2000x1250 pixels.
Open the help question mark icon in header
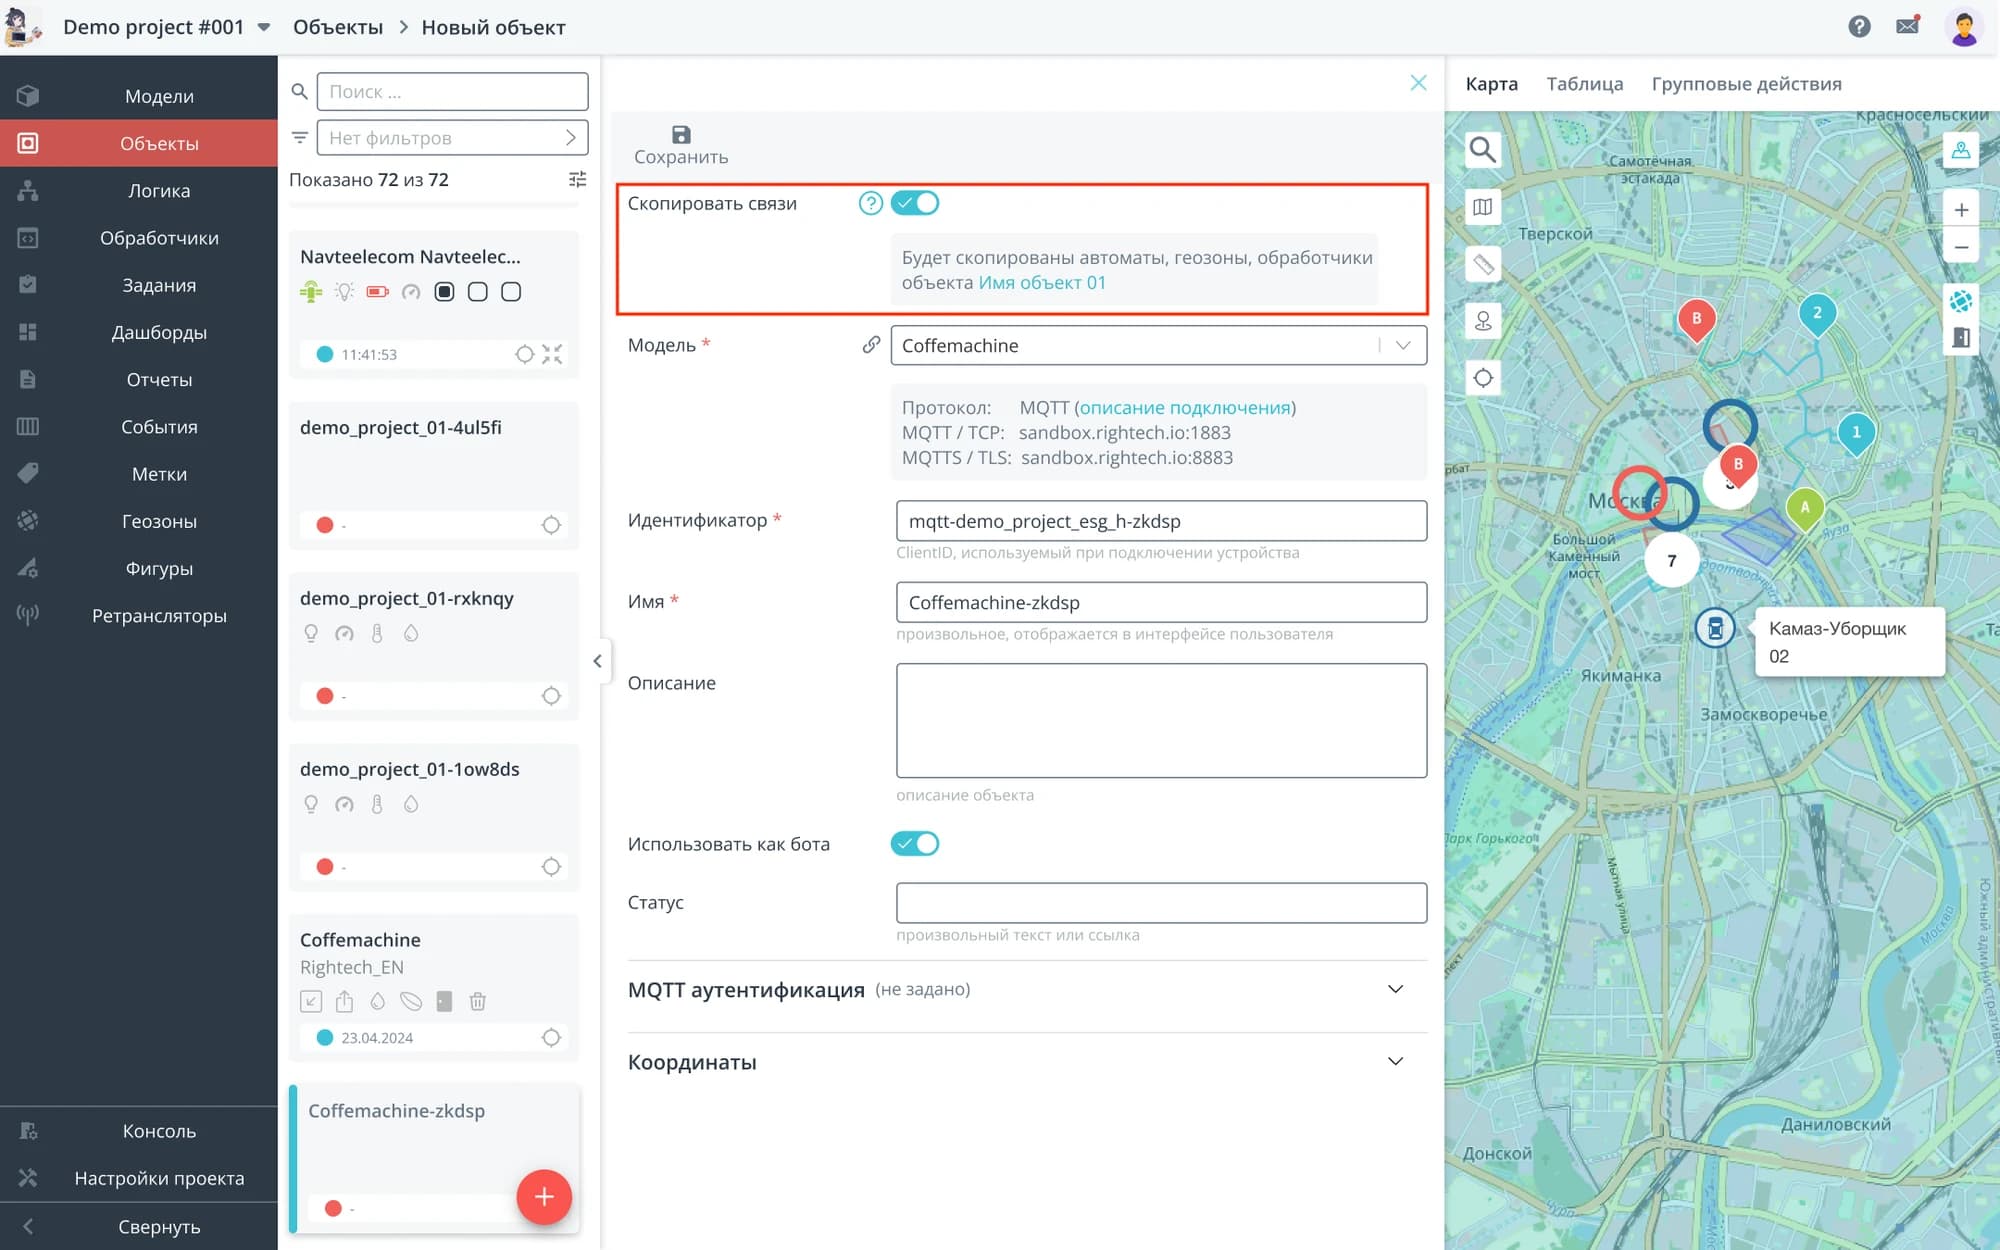1859,27
